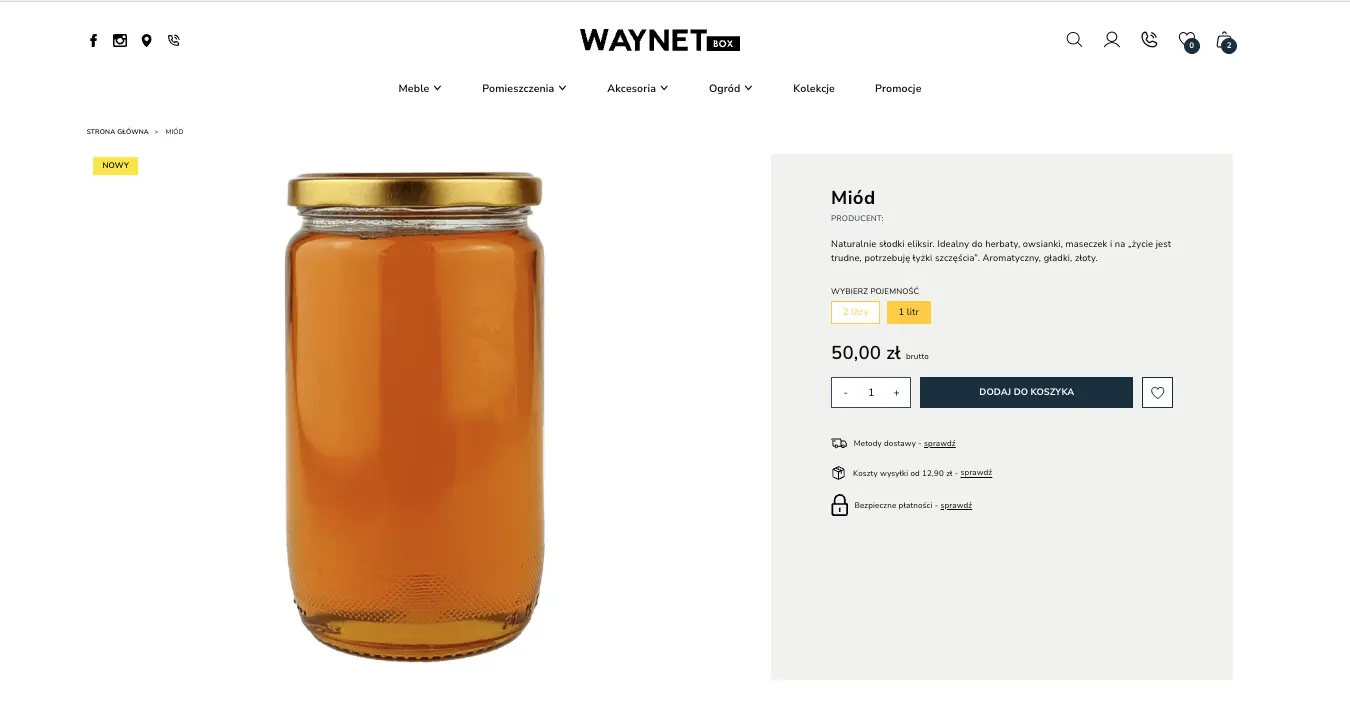Select the 2 litry capacity option
Screen dimensions: 1350x723
[x=855, y=312]
